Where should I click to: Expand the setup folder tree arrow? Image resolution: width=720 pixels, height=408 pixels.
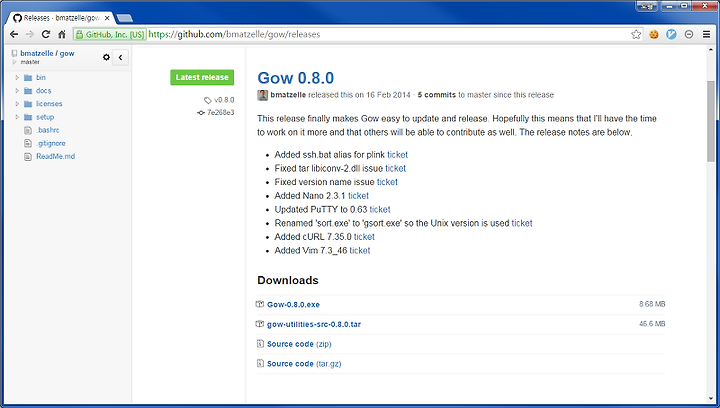point(17,117)
